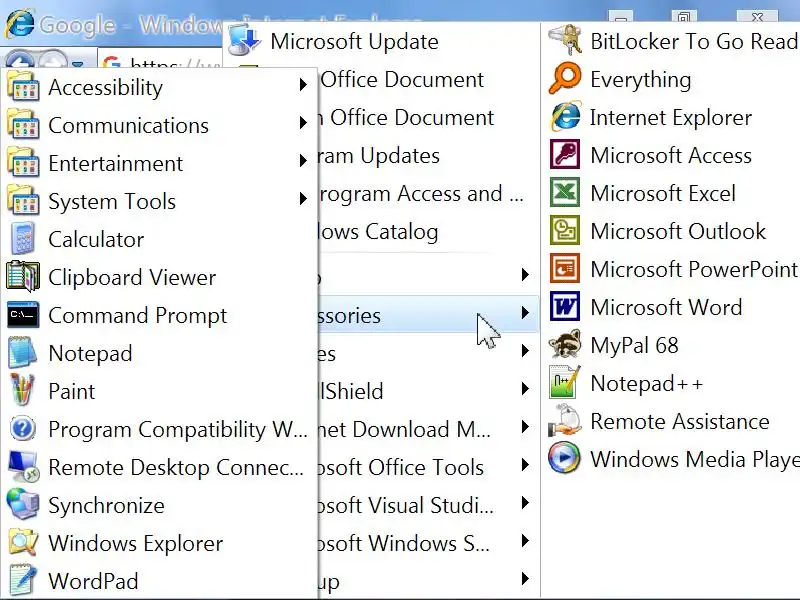The image size is (800, 600).
Task: Open Command Prompt via its icon
Action: coord(22,315)
